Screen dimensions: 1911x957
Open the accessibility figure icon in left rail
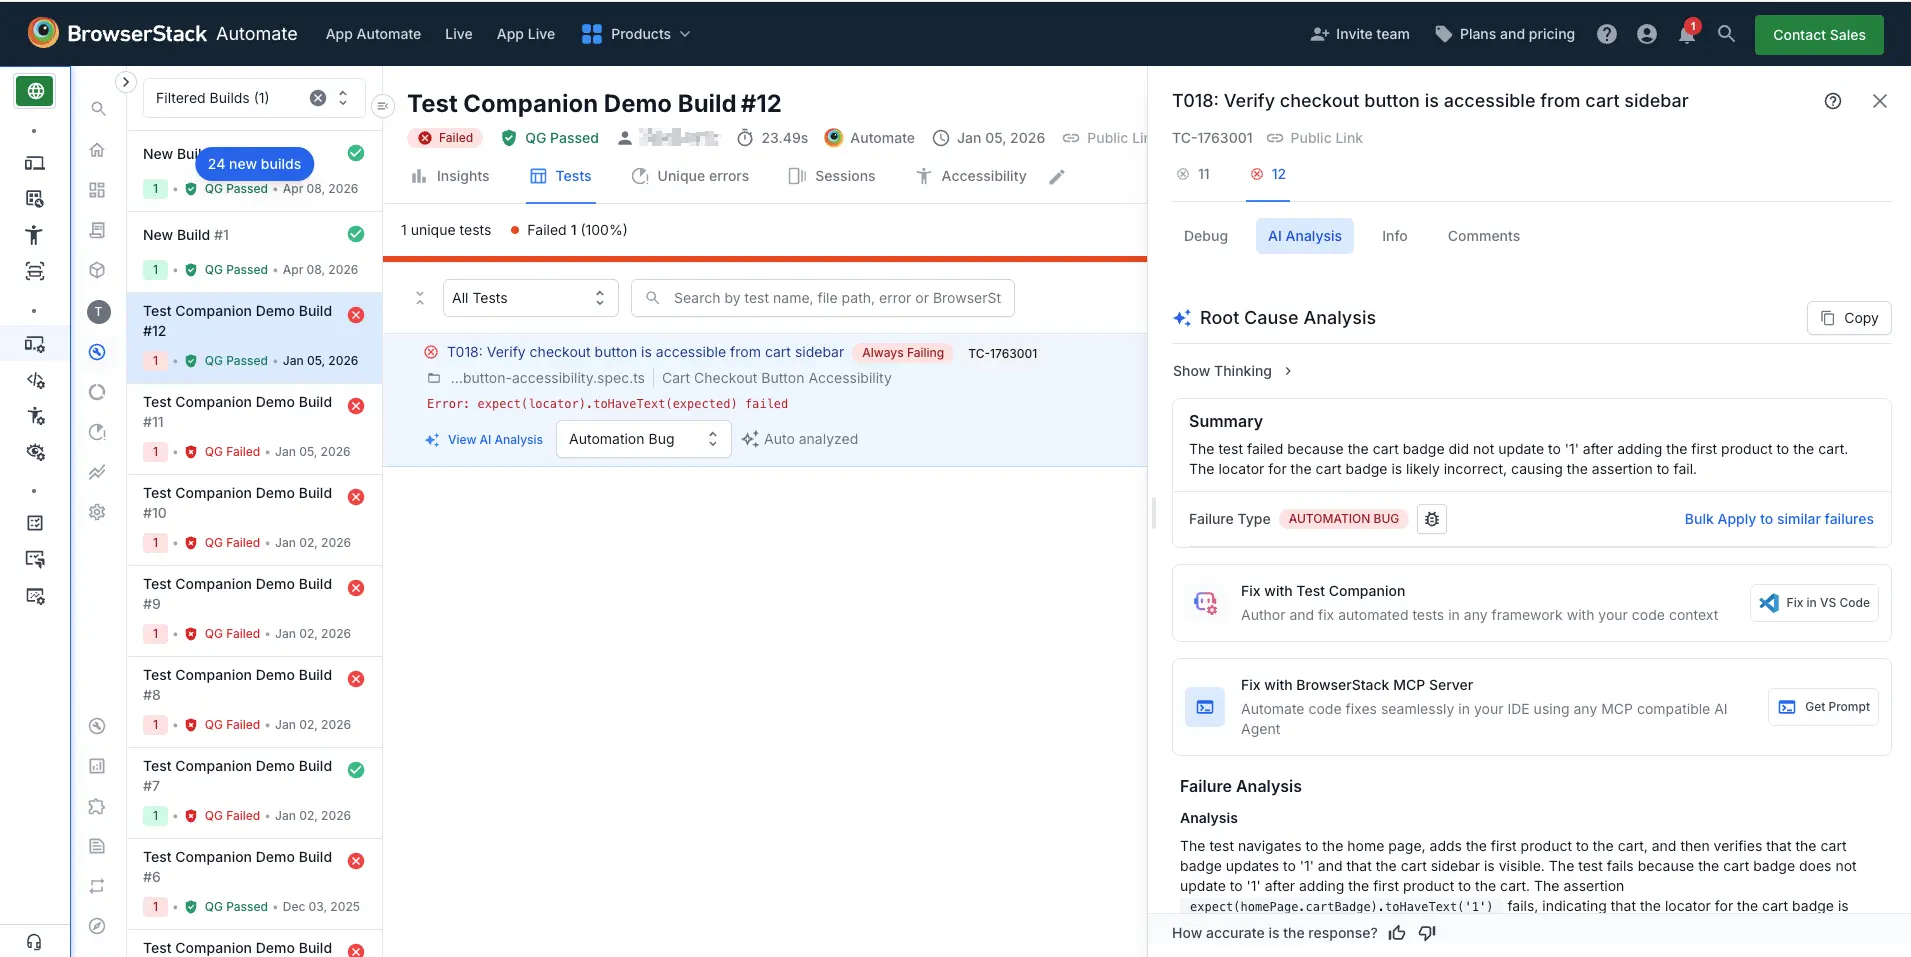[x=34, y=235]
